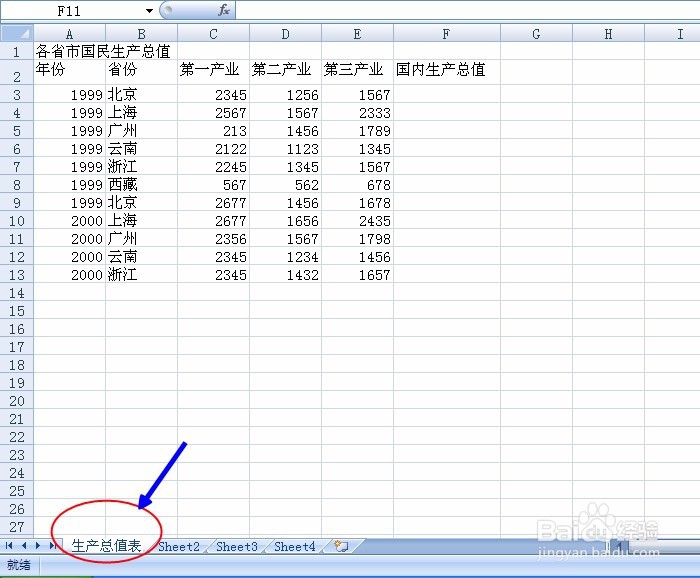
Task: Select column C header
Action: click(x=213, y=33)
